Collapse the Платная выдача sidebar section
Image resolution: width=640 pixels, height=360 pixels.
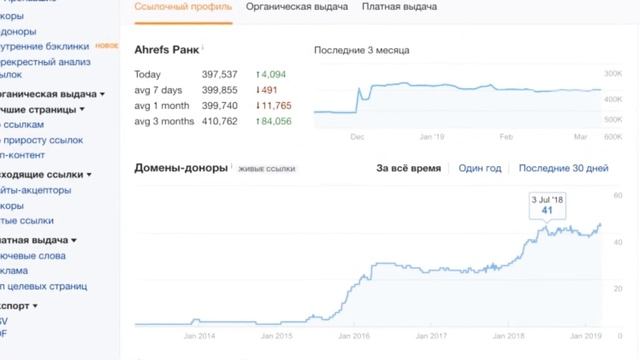pos(73,240)
